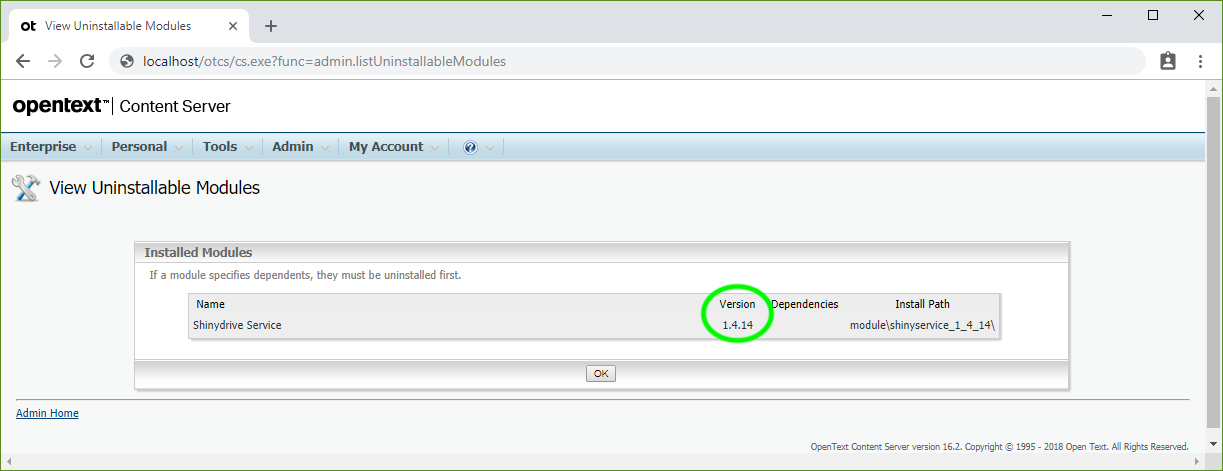Click the browser forward arrow

55,61
